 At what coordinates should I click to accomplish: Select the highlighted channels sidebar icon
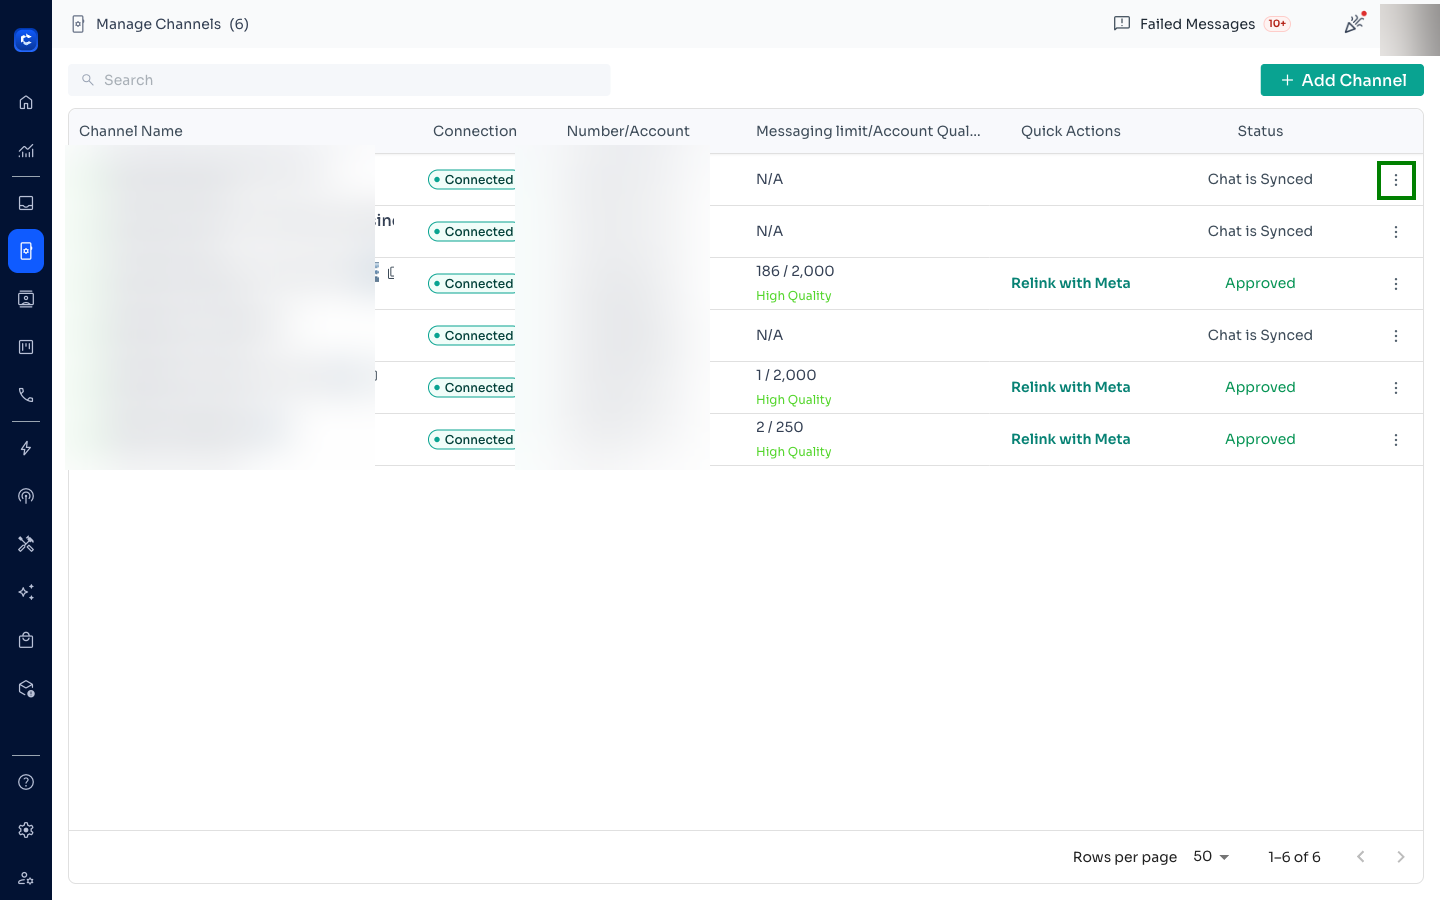tap(26, 251)
